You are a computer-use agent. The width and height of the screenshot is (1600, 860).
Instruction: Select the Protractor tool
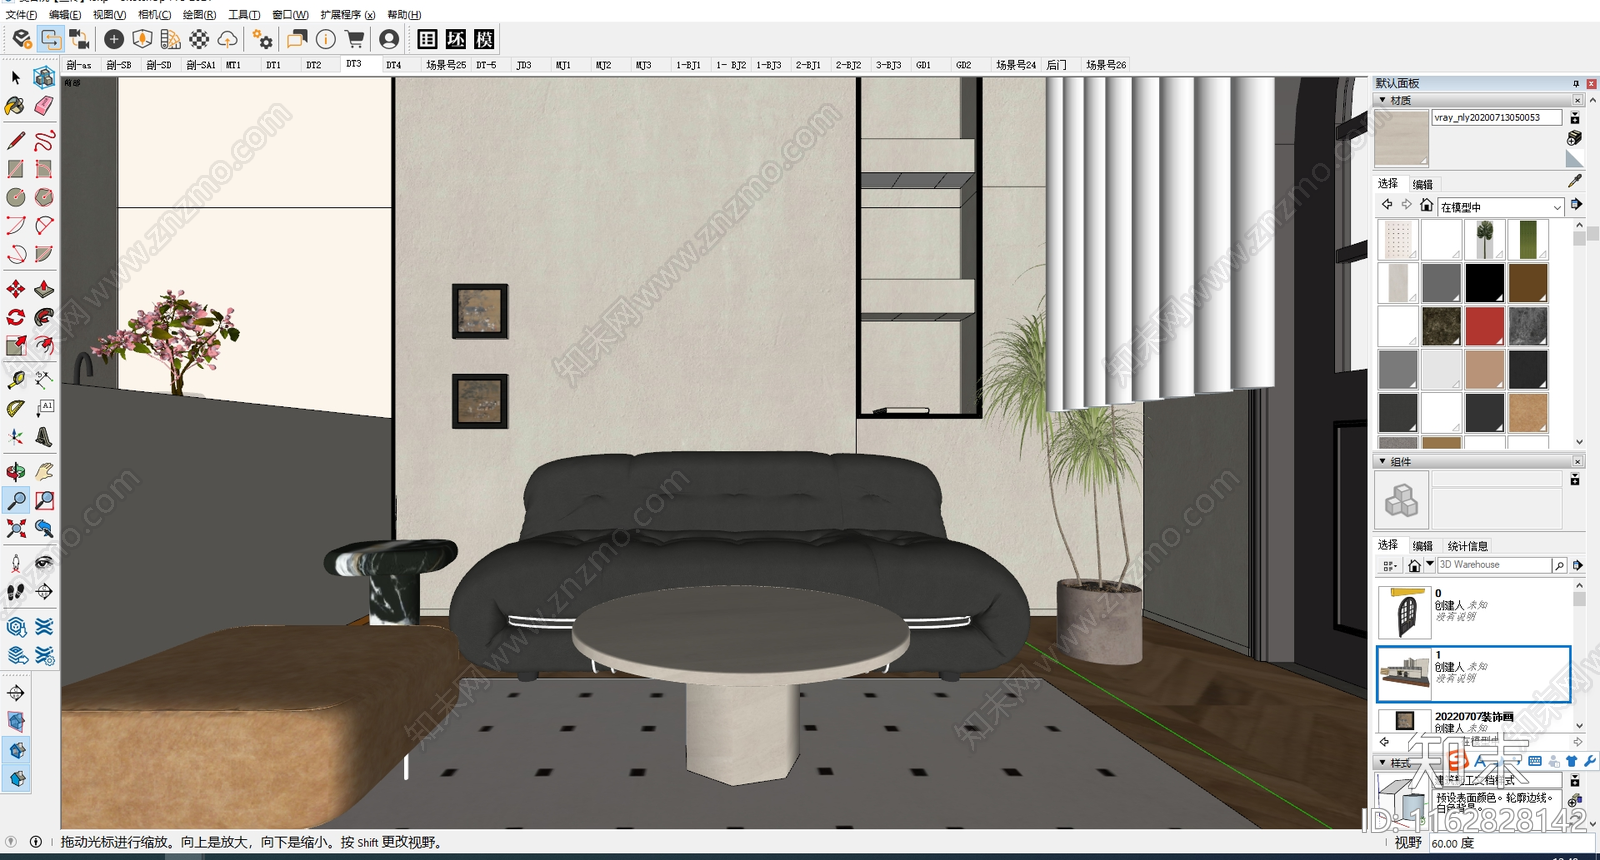[x=15, y=408]
